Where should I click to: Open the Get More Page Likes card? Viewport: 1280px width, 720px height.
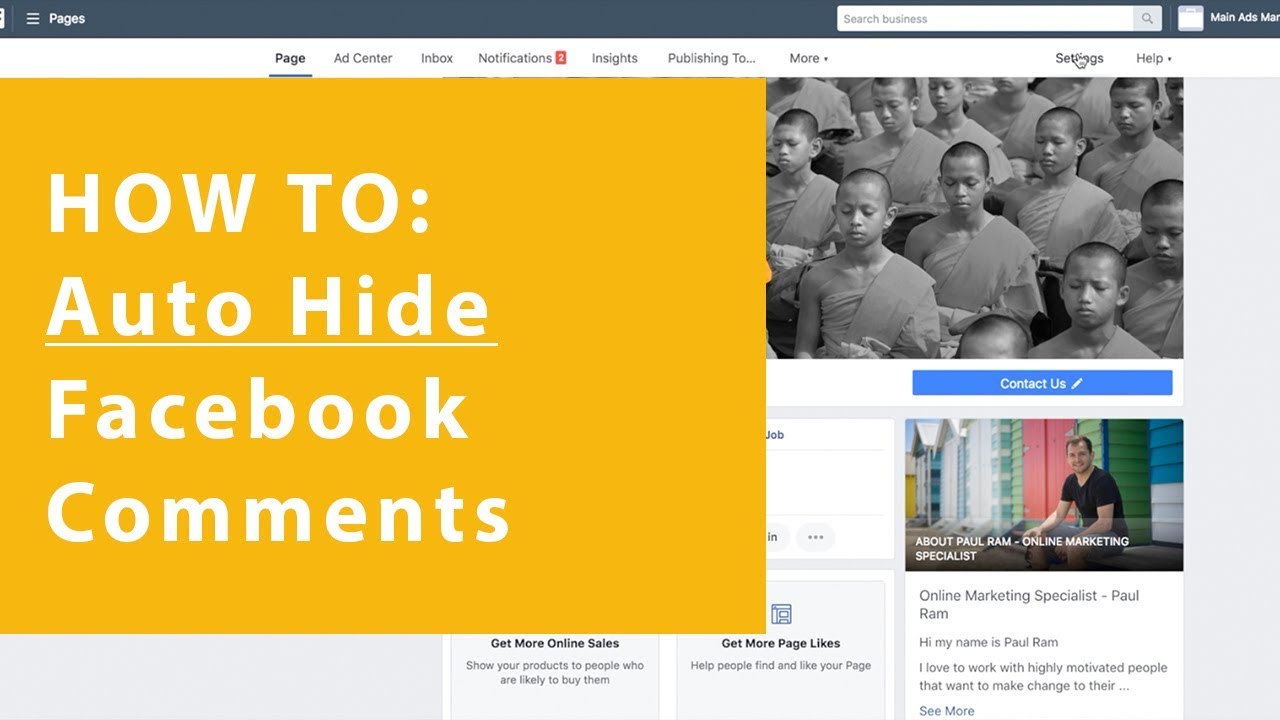coord(781,650)
